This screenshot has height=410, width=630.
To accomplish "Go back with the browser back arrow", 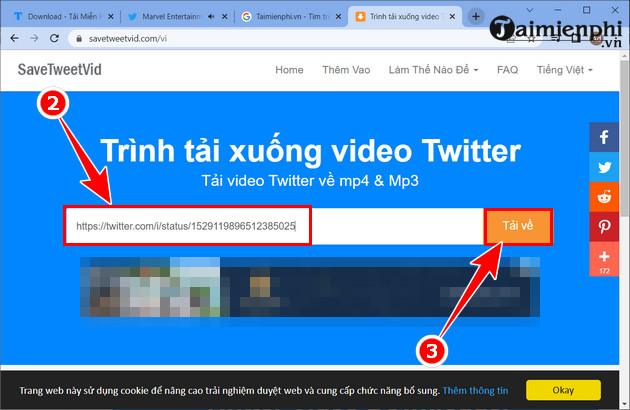I will 14,38.
